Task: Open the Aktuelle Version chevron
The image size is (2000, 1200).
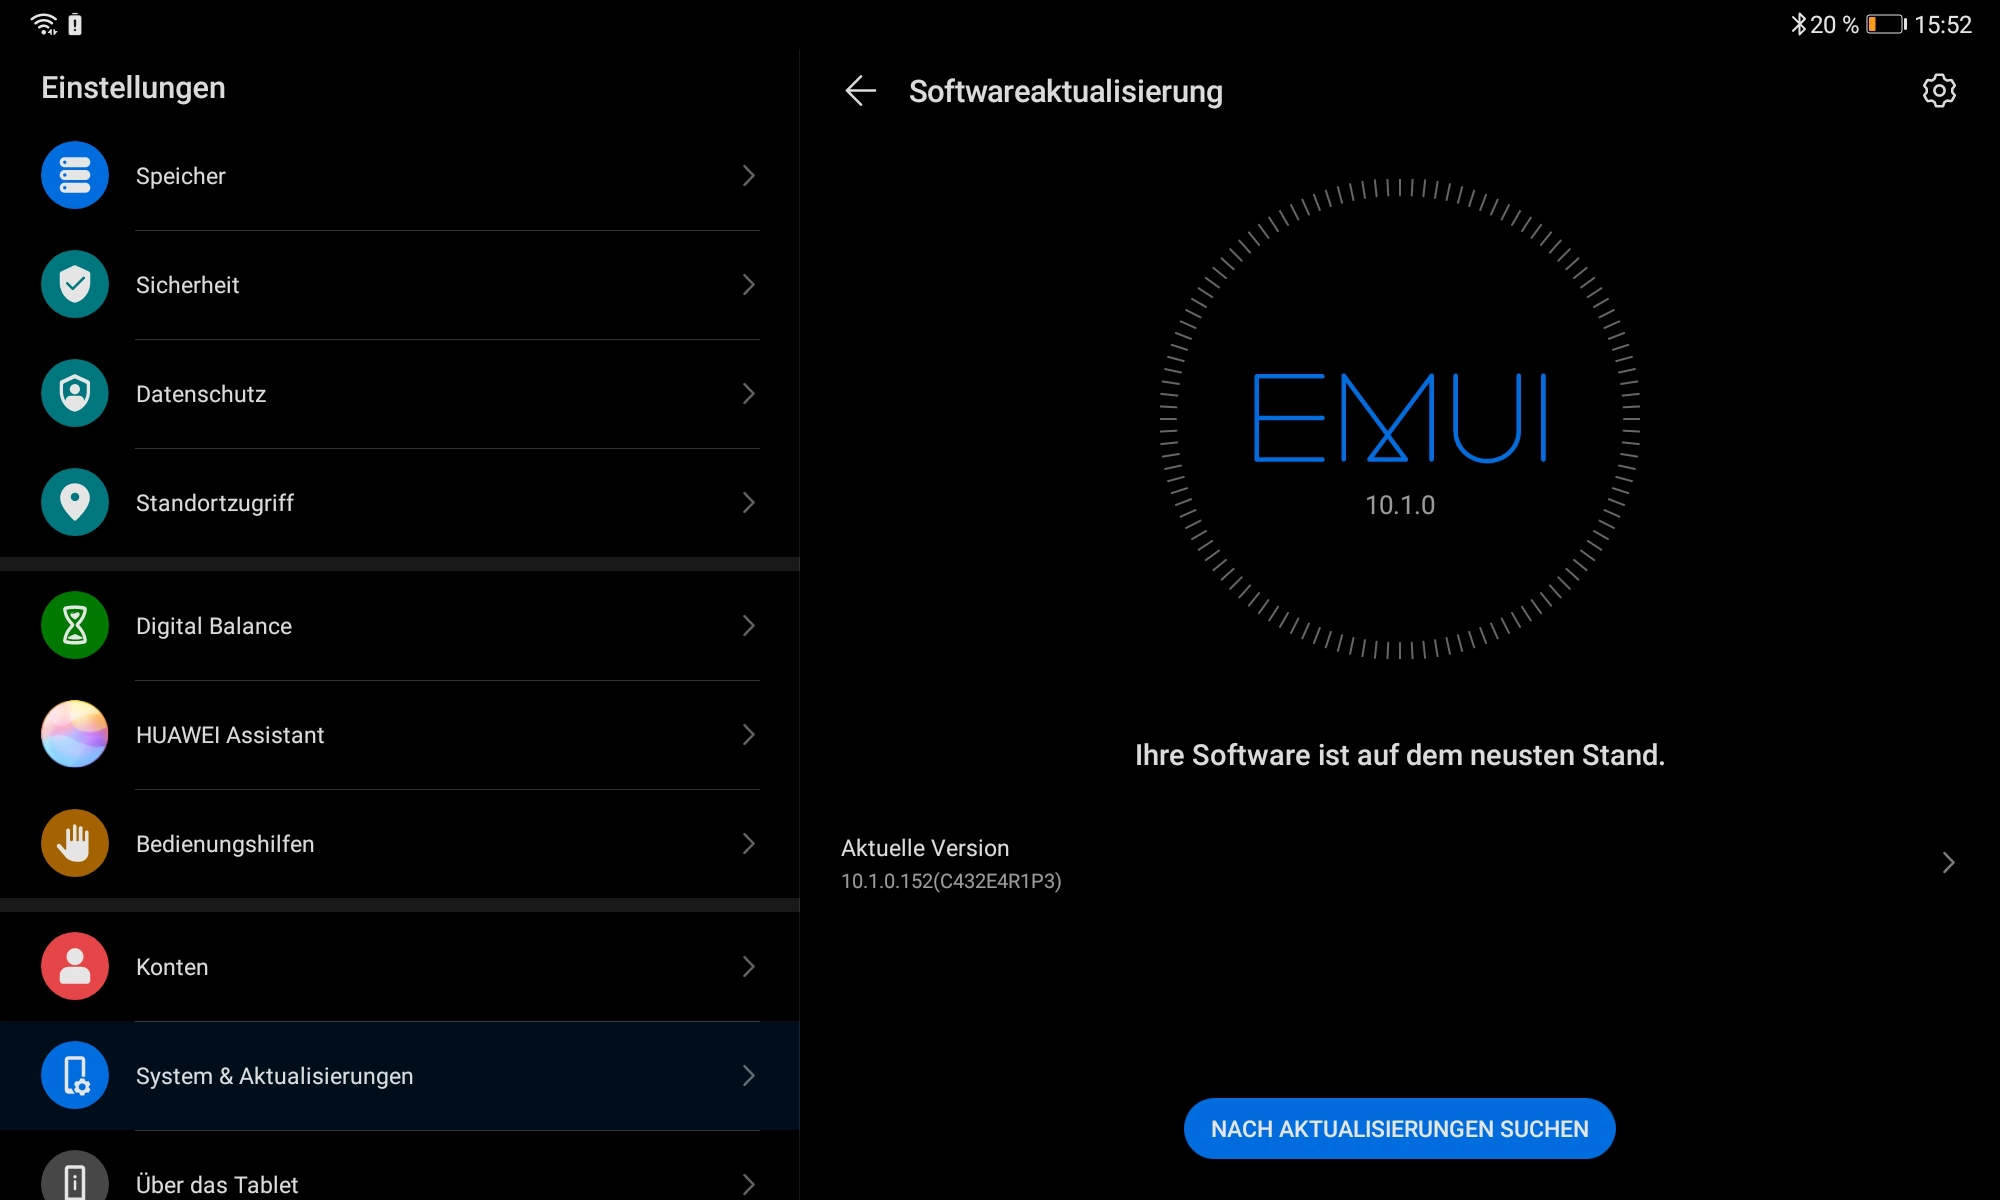Action: click(x=1948, y=863)
